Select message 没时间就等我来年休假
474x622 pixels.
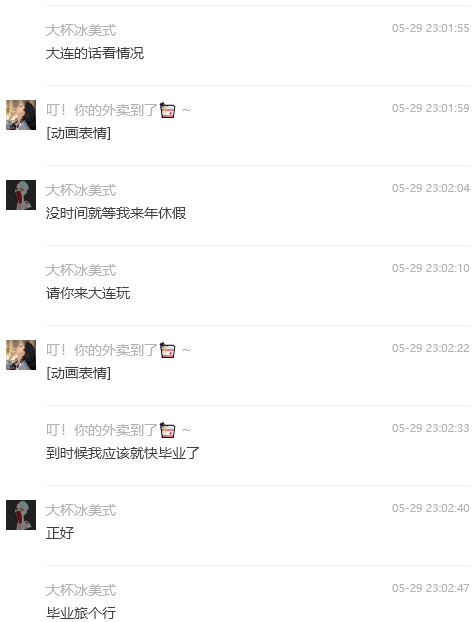(116, 213)
